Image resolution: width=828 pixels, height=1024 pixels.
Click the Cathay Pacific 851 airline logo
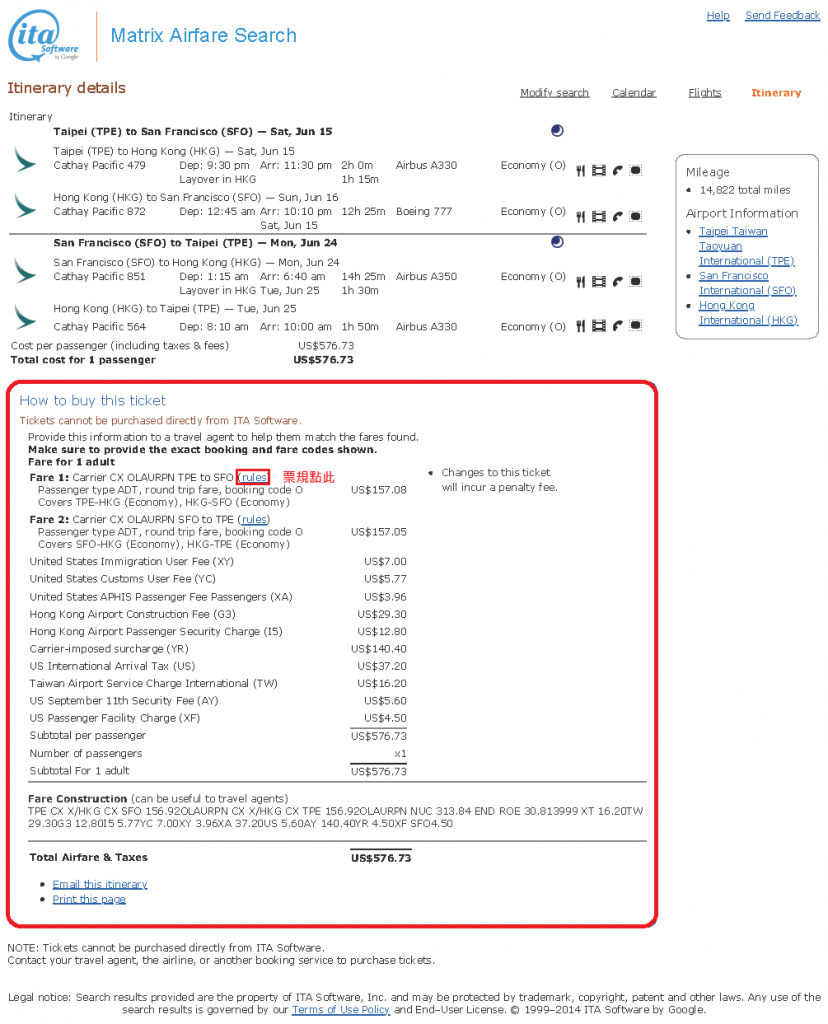[25, 271]
